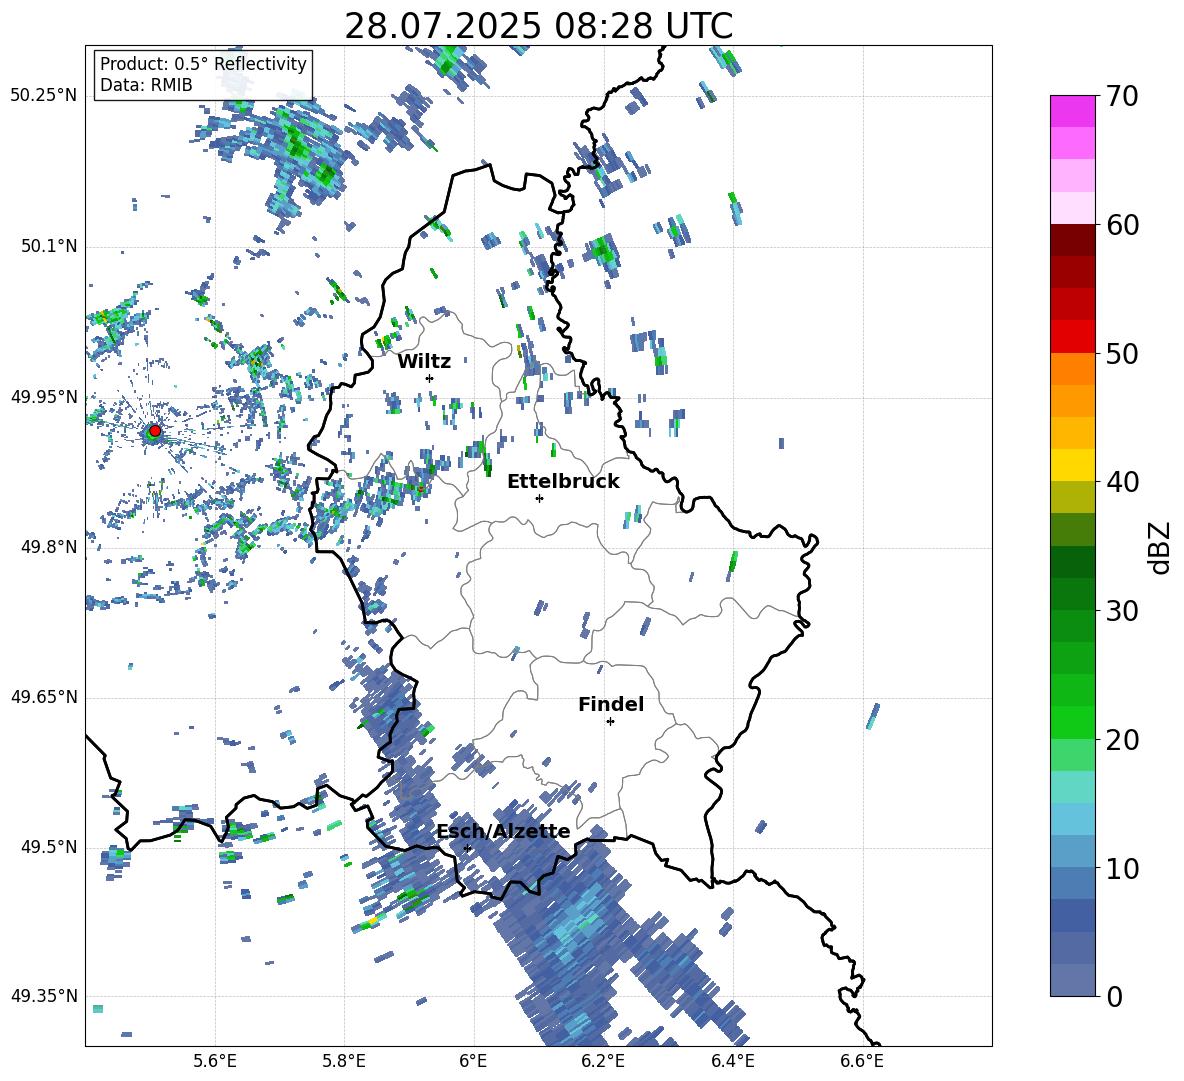Click the red radar site marker dot
The image size is (1184, 1081).
point(155,431)
